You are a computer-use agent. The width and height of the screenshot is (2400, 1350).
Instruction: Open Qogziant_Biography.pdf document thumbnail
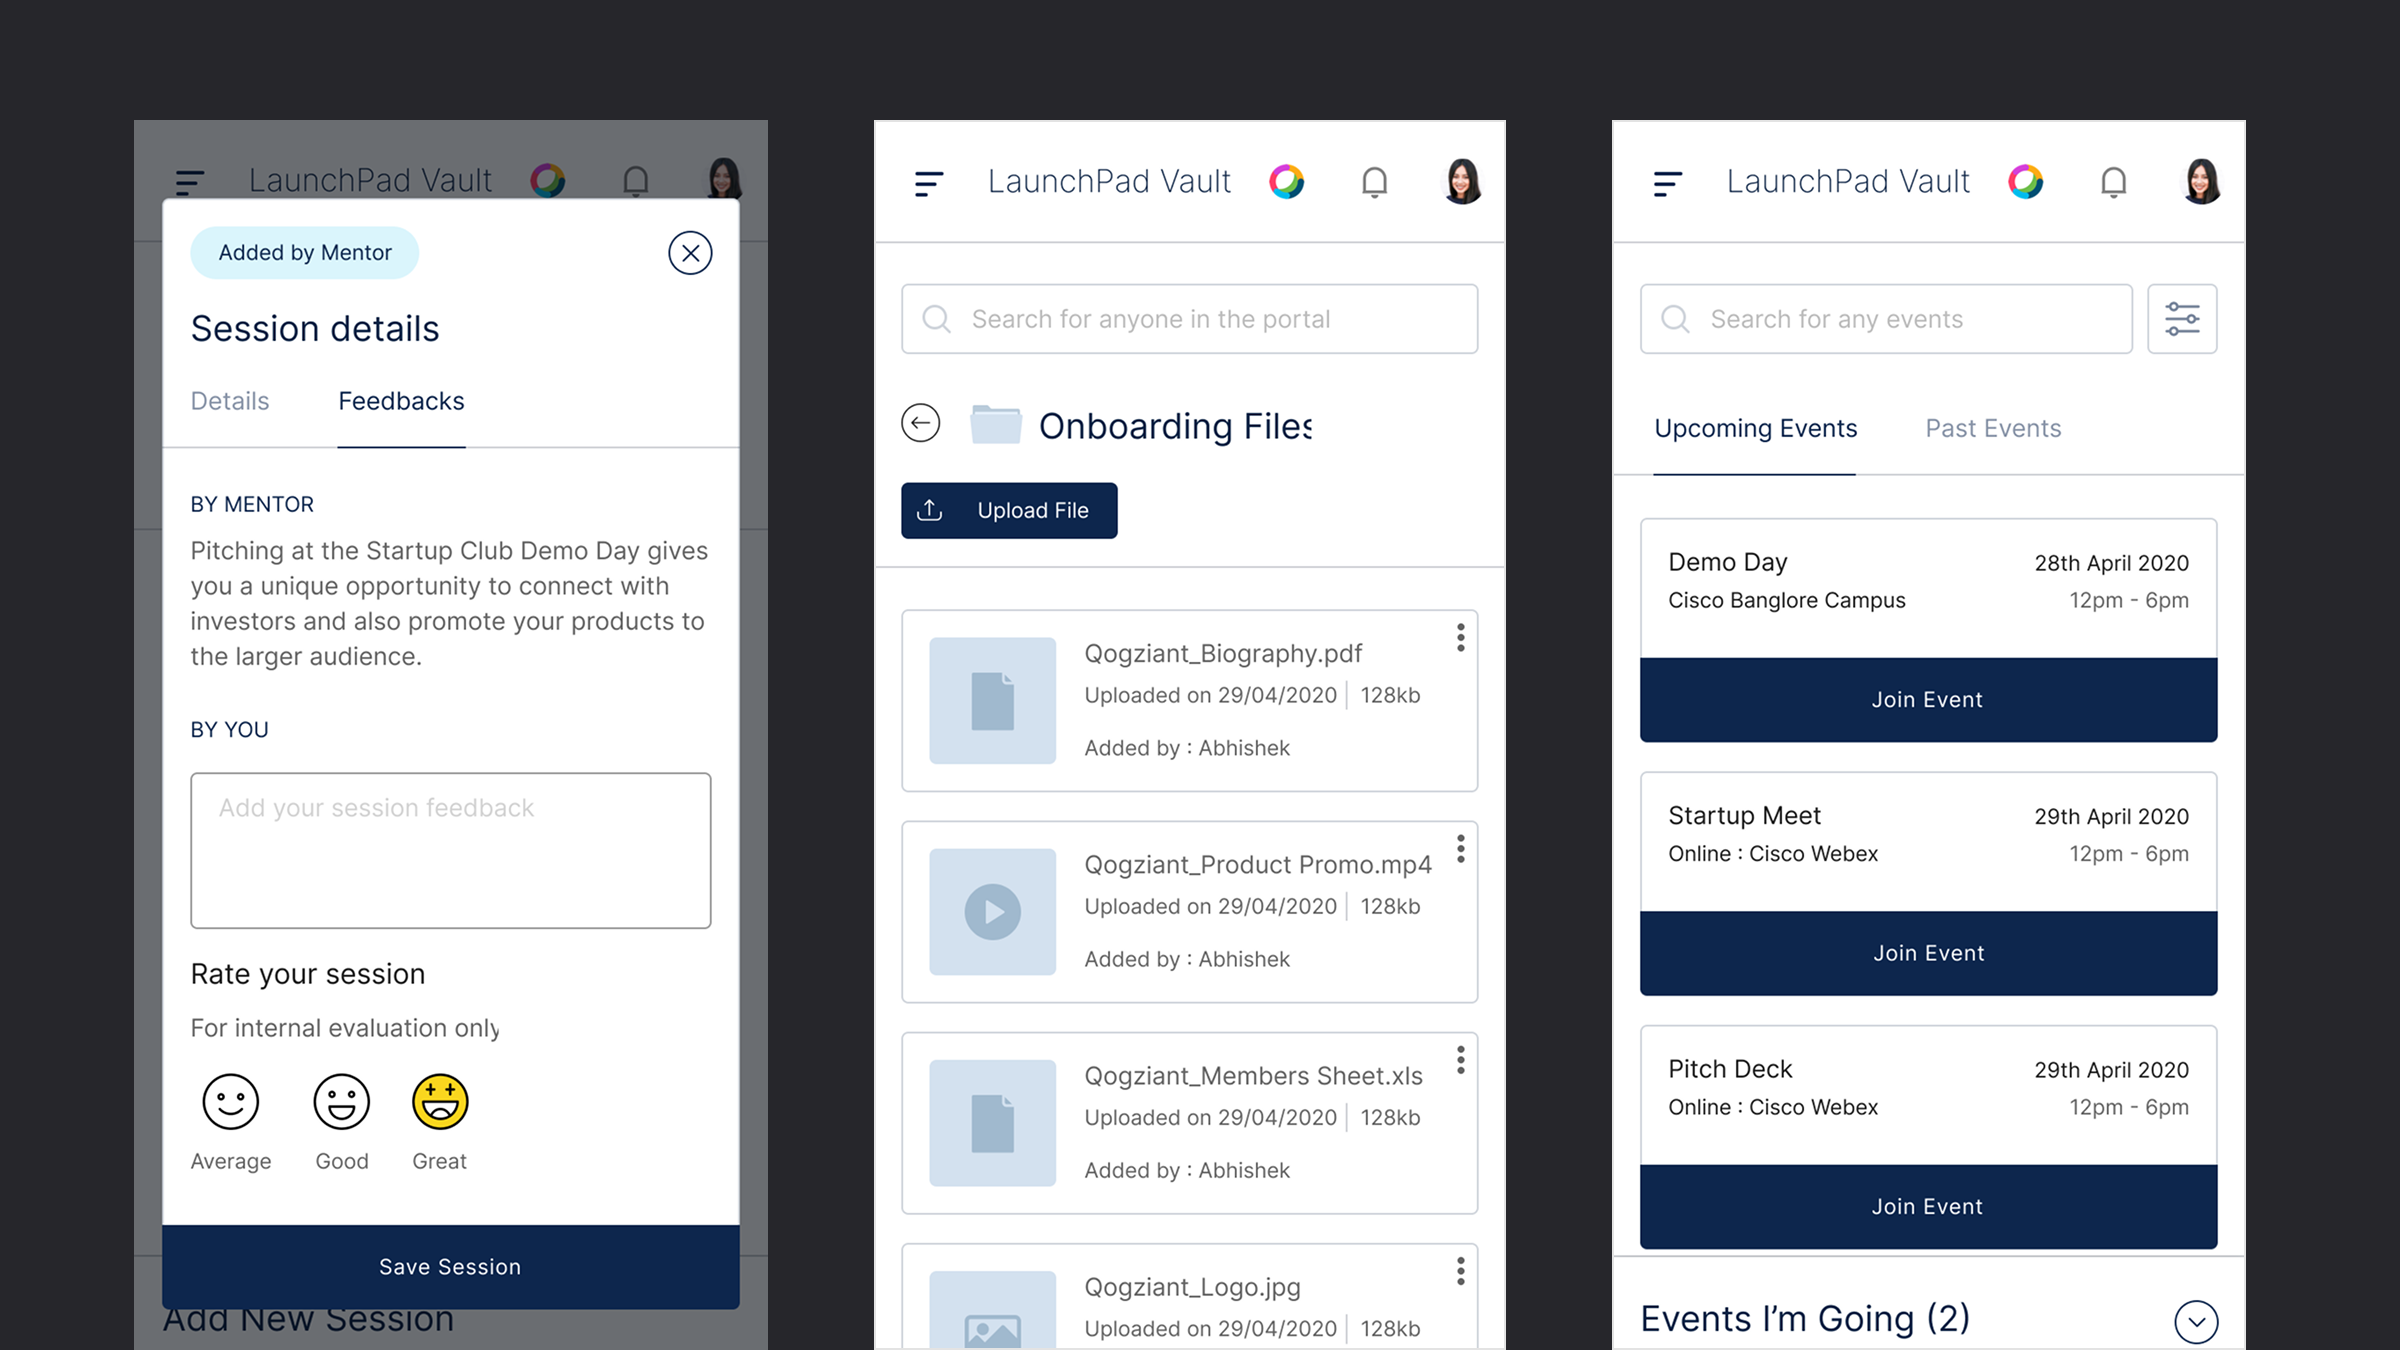tap(993, 701)
